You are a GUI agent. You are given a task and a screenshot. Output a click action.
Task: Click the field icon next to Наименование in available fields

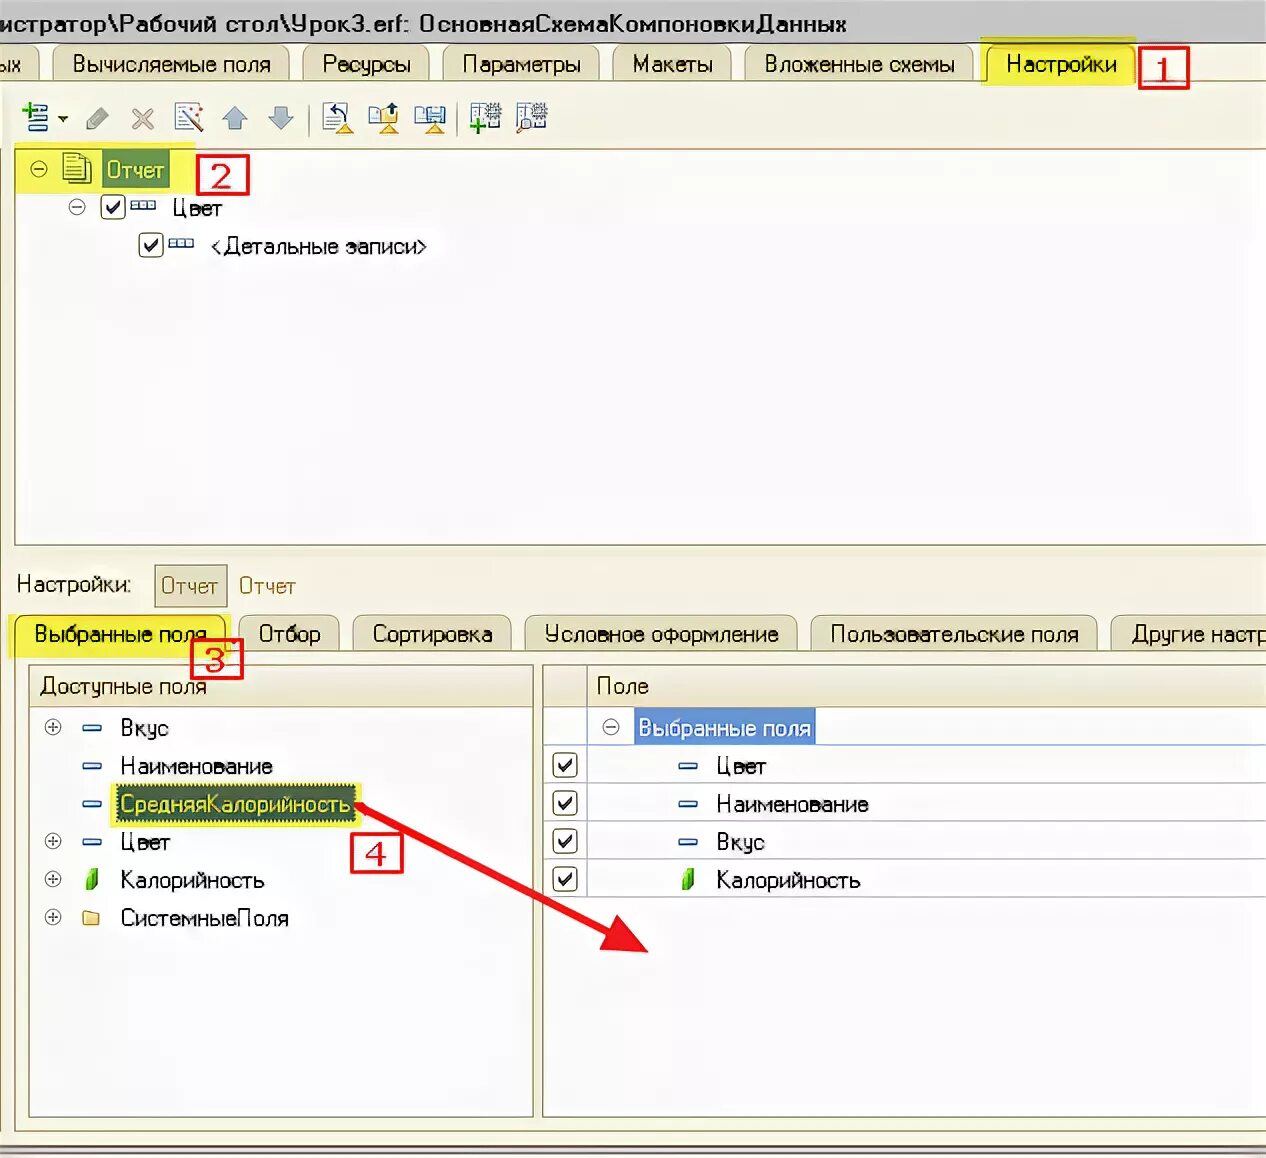coord(92,765)
